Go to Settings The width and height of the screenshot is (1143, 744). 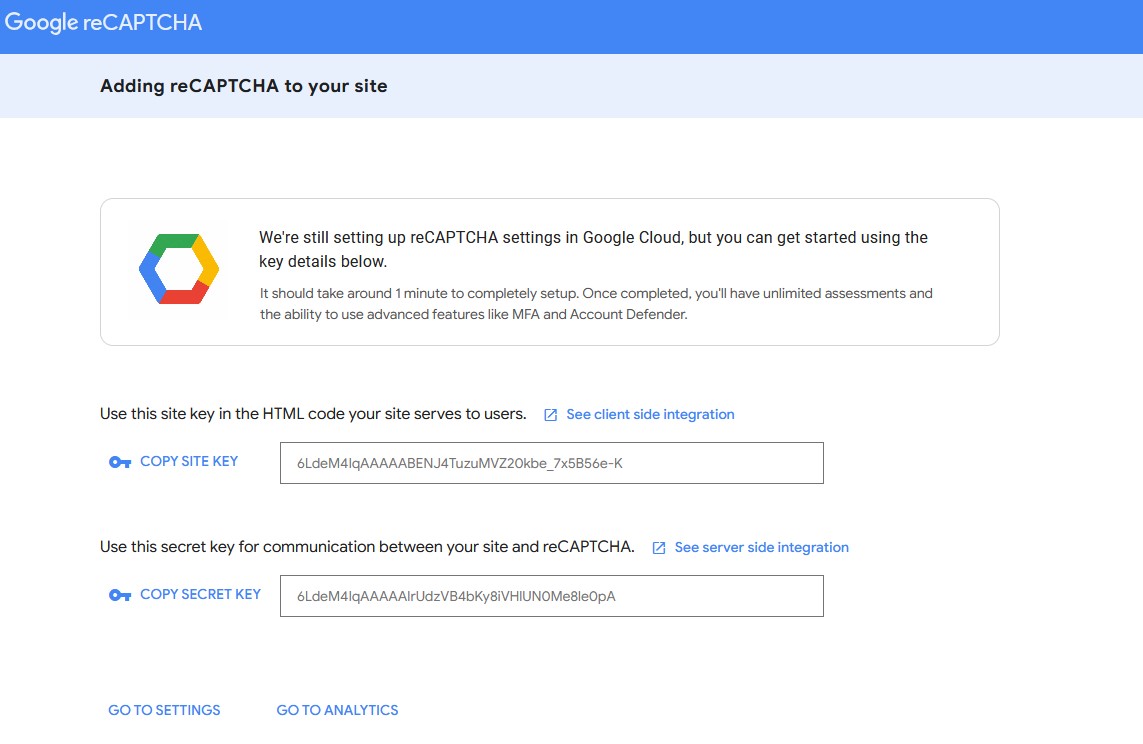click(x=164, y=710)
